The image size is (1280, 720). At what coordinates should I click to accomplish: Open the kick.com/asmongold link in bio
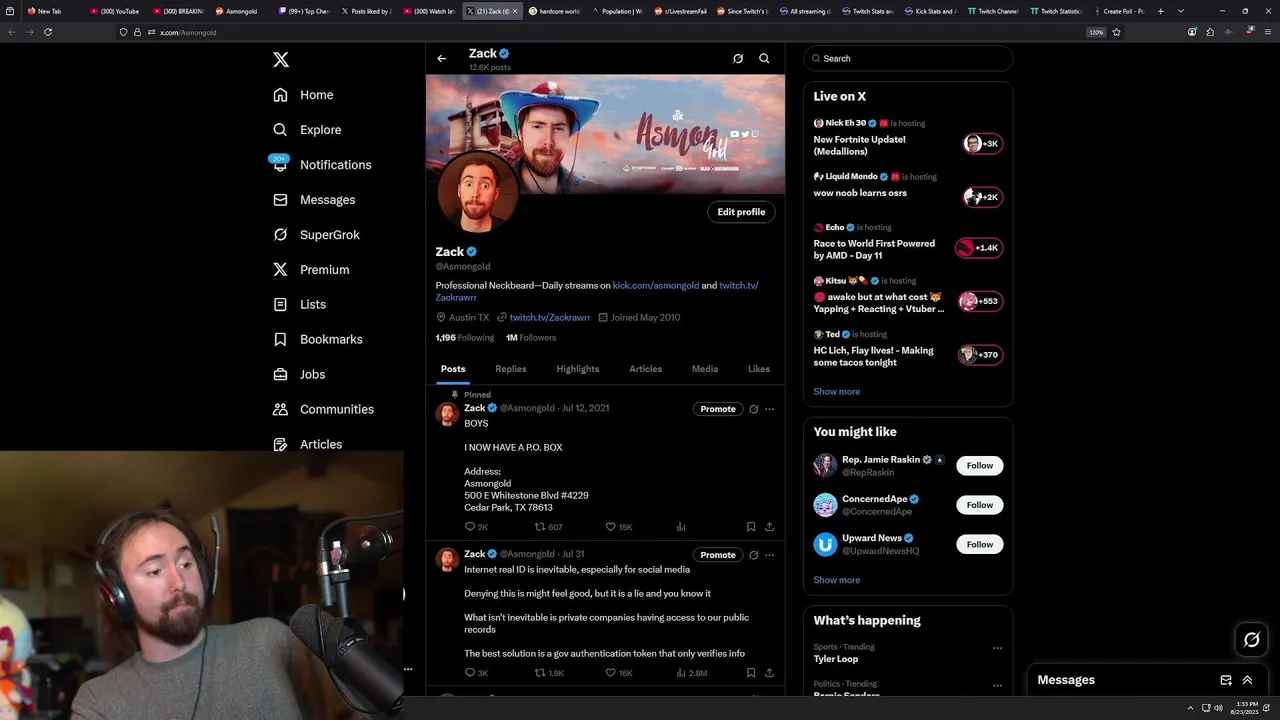point(656,285)
